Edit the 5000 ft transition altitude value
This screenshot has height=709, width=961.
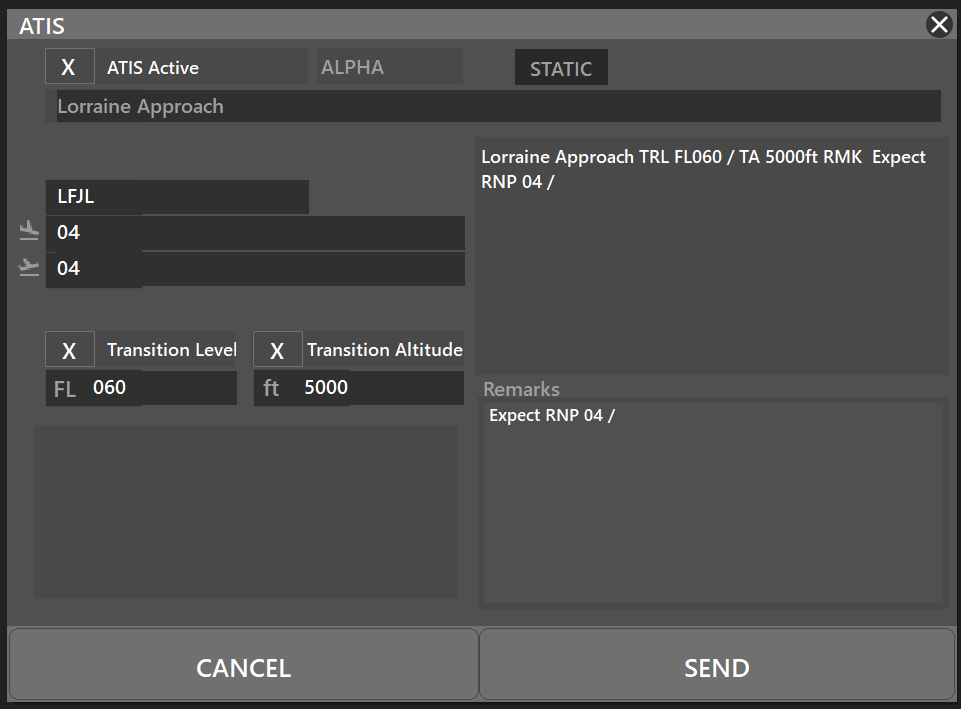[359, 388]
